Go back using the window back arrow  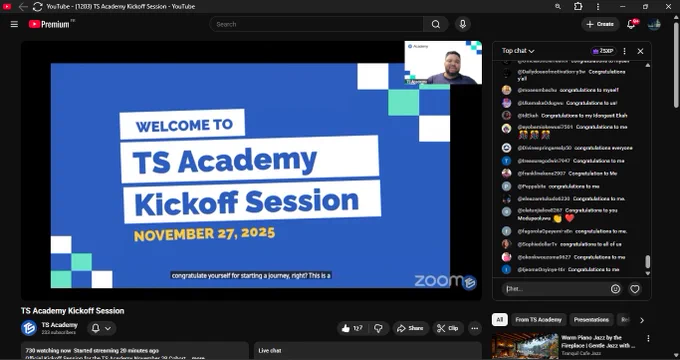pyautogui.click(x=23, y=7)
